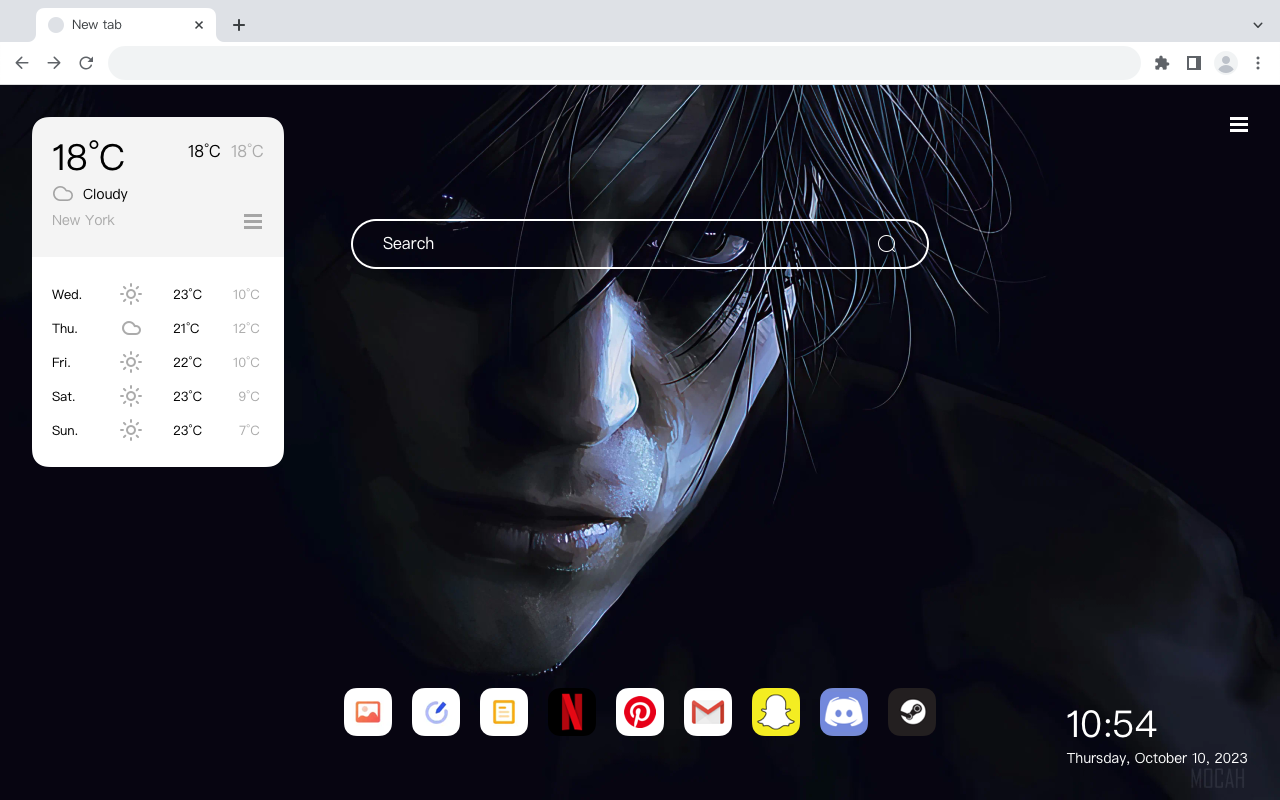
Task: Open the Photos shortcut icon
Action: (x=368, y=712)
